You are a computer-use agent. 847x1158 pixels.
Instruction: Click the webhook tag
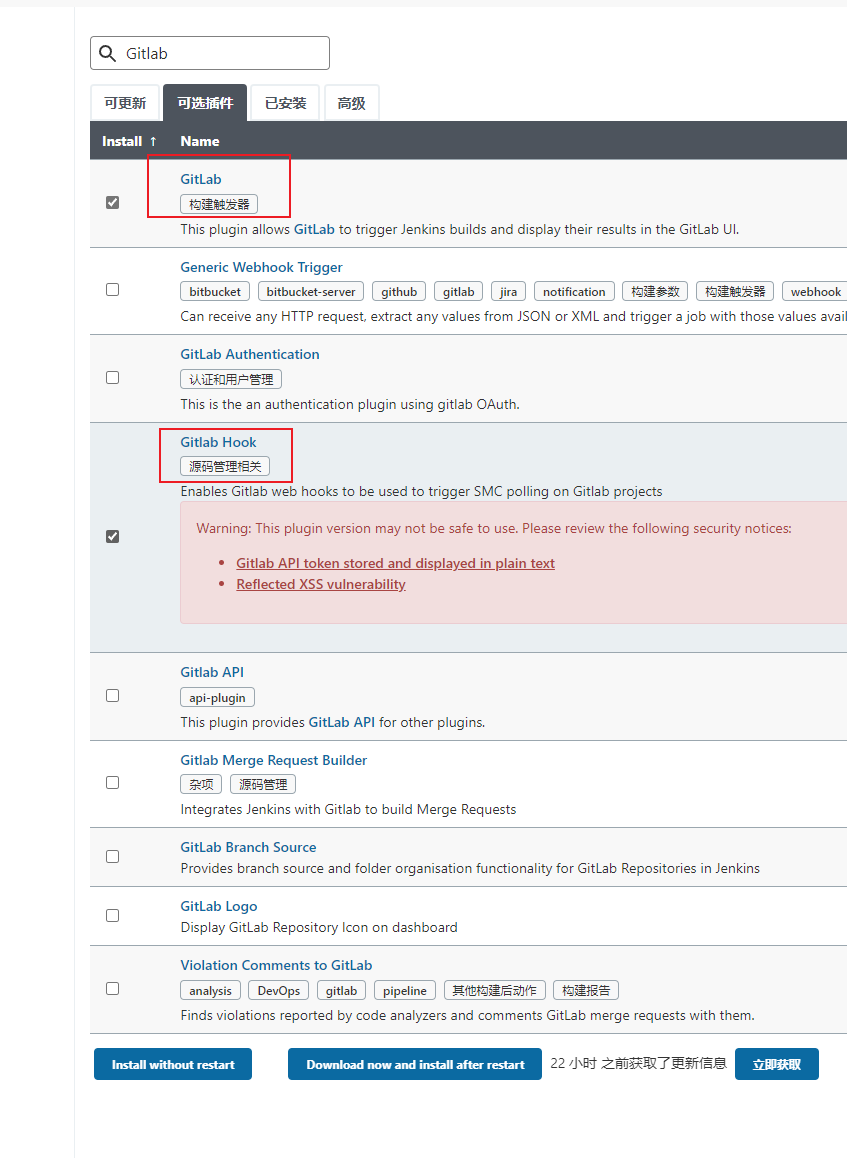815,292
